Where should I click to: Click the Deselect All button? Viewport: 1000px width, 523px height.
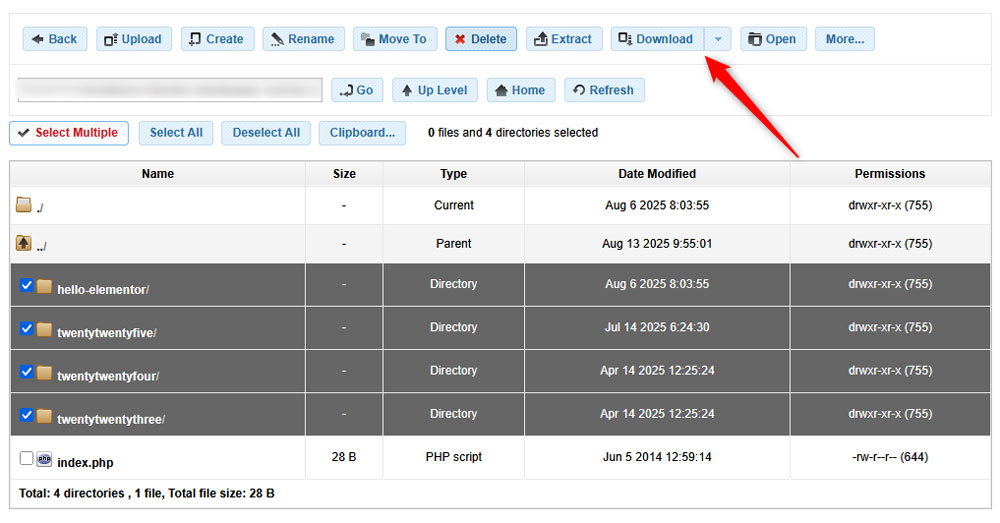point(266,133)
